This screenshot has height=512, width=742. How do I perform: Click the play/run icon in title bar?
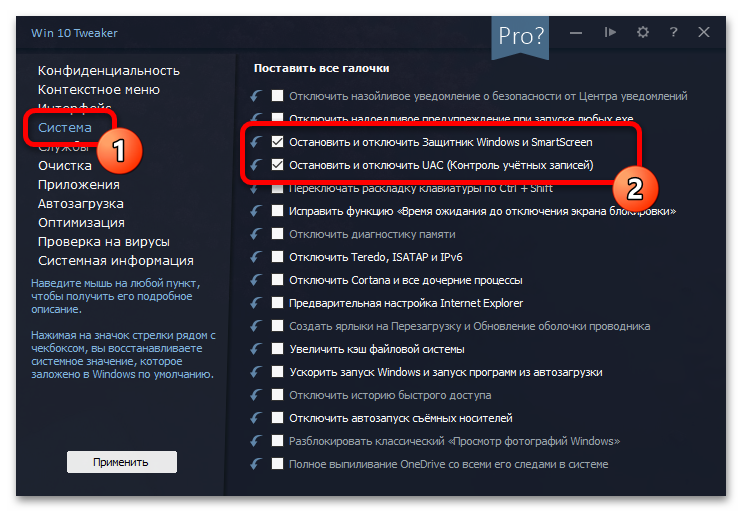[610, 32]
